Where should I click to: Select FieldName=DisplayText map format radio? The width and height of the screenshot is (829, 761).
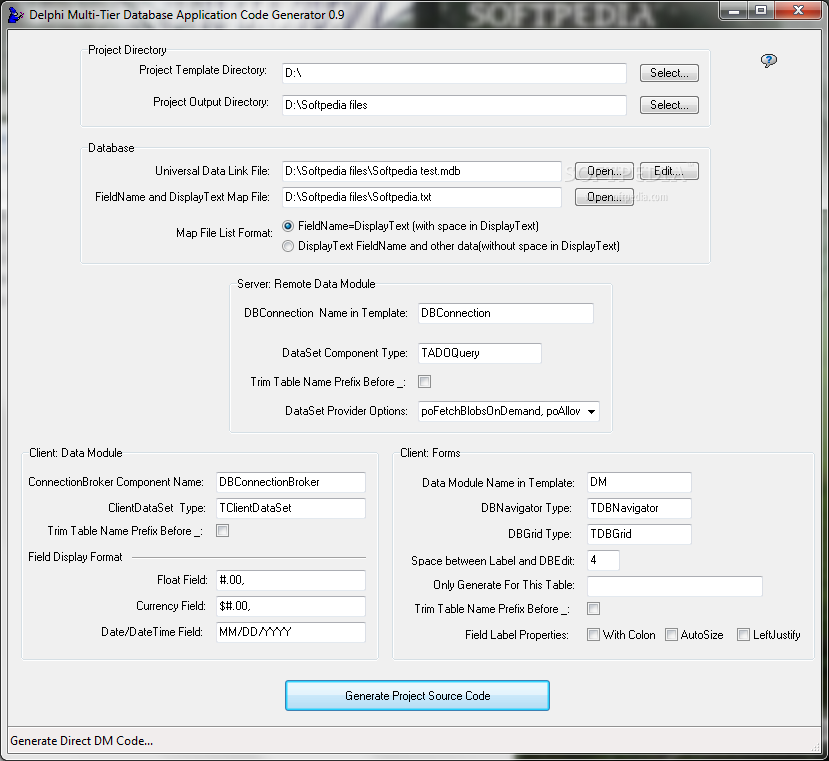pos(288,226)
